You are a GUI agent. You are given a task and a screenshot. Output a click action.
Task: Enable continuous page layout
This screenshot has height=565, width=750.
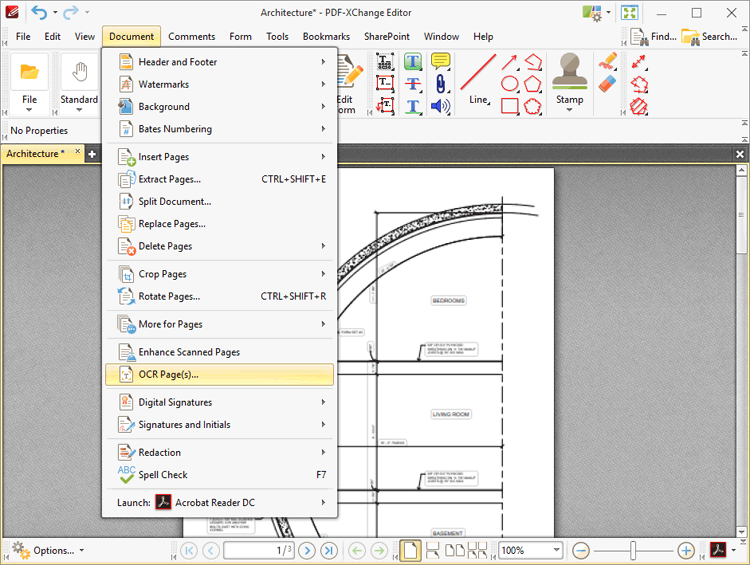[x=432, y=551]
